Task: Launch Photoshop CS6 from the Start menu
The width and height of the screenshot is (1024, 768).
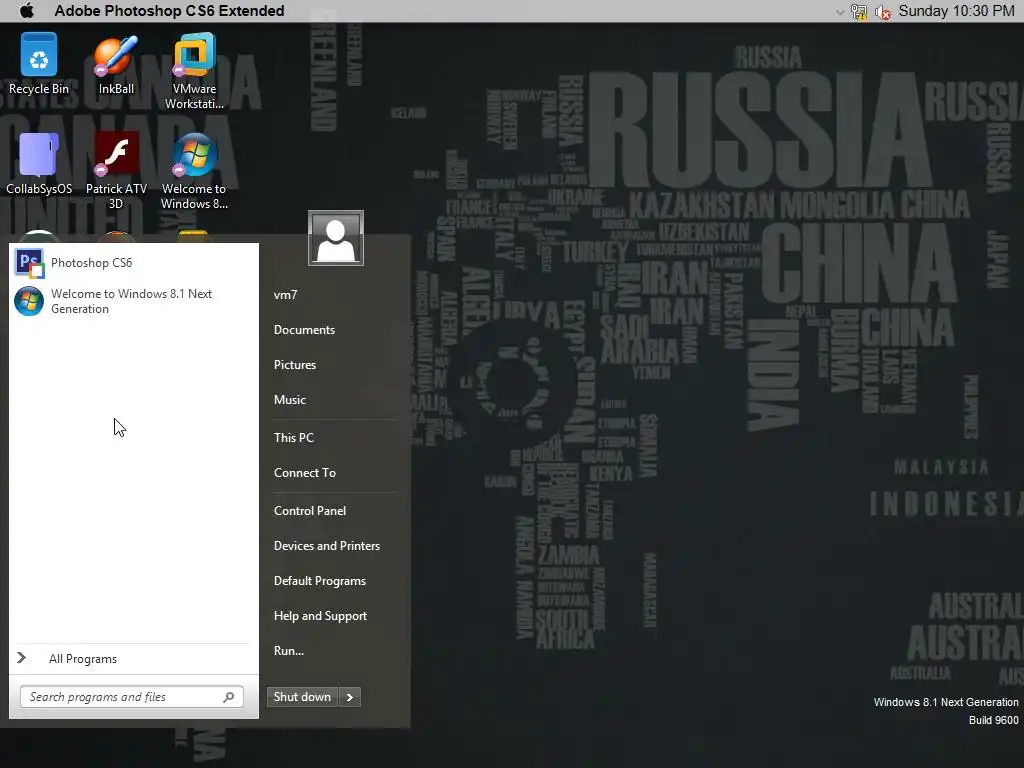Action: [x=134, y=263]
